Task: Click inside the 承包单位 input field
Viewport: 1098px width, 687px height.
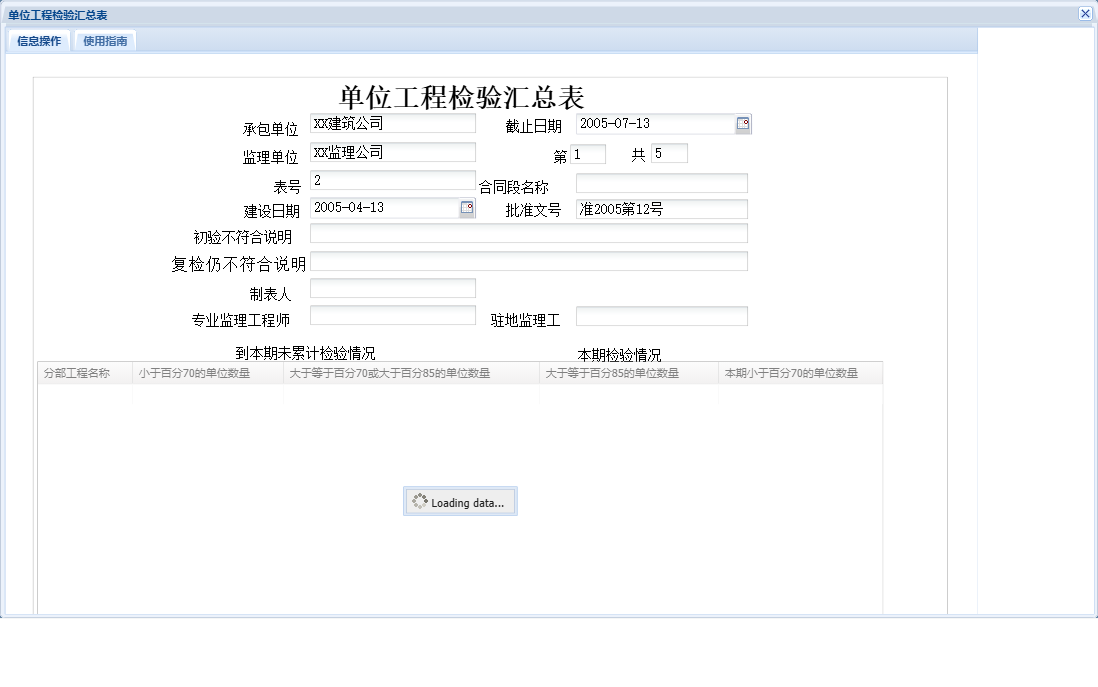Action: coord(390,123)
